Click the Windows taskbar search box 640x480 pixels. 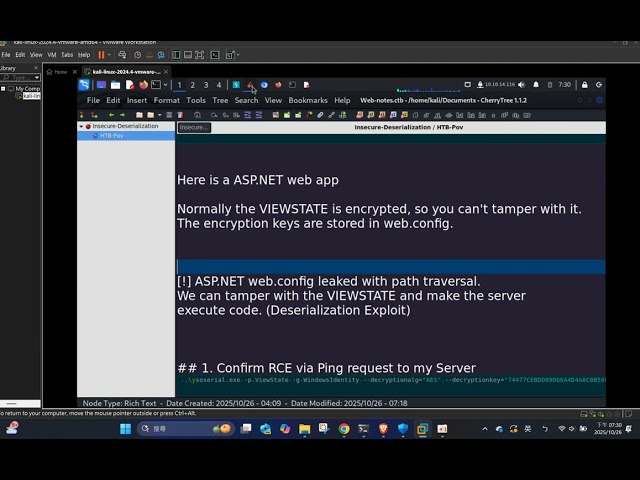point(186,429)
